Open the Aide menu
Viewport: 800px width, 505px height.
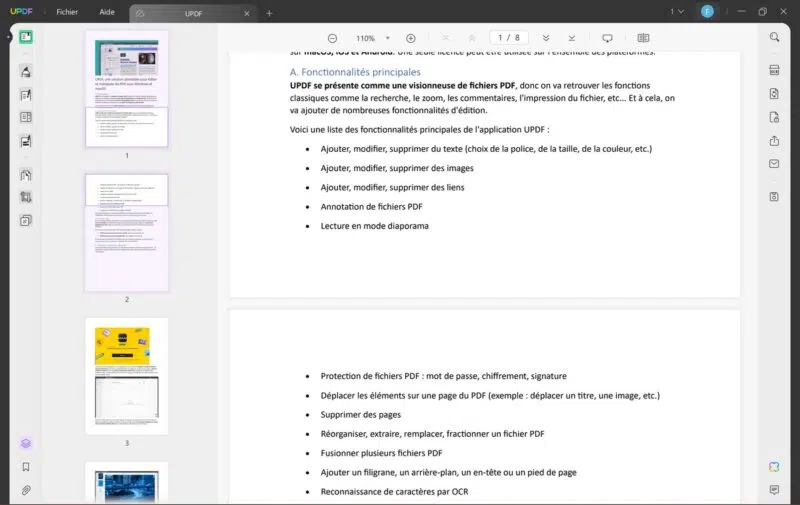[x=107, y=12]
